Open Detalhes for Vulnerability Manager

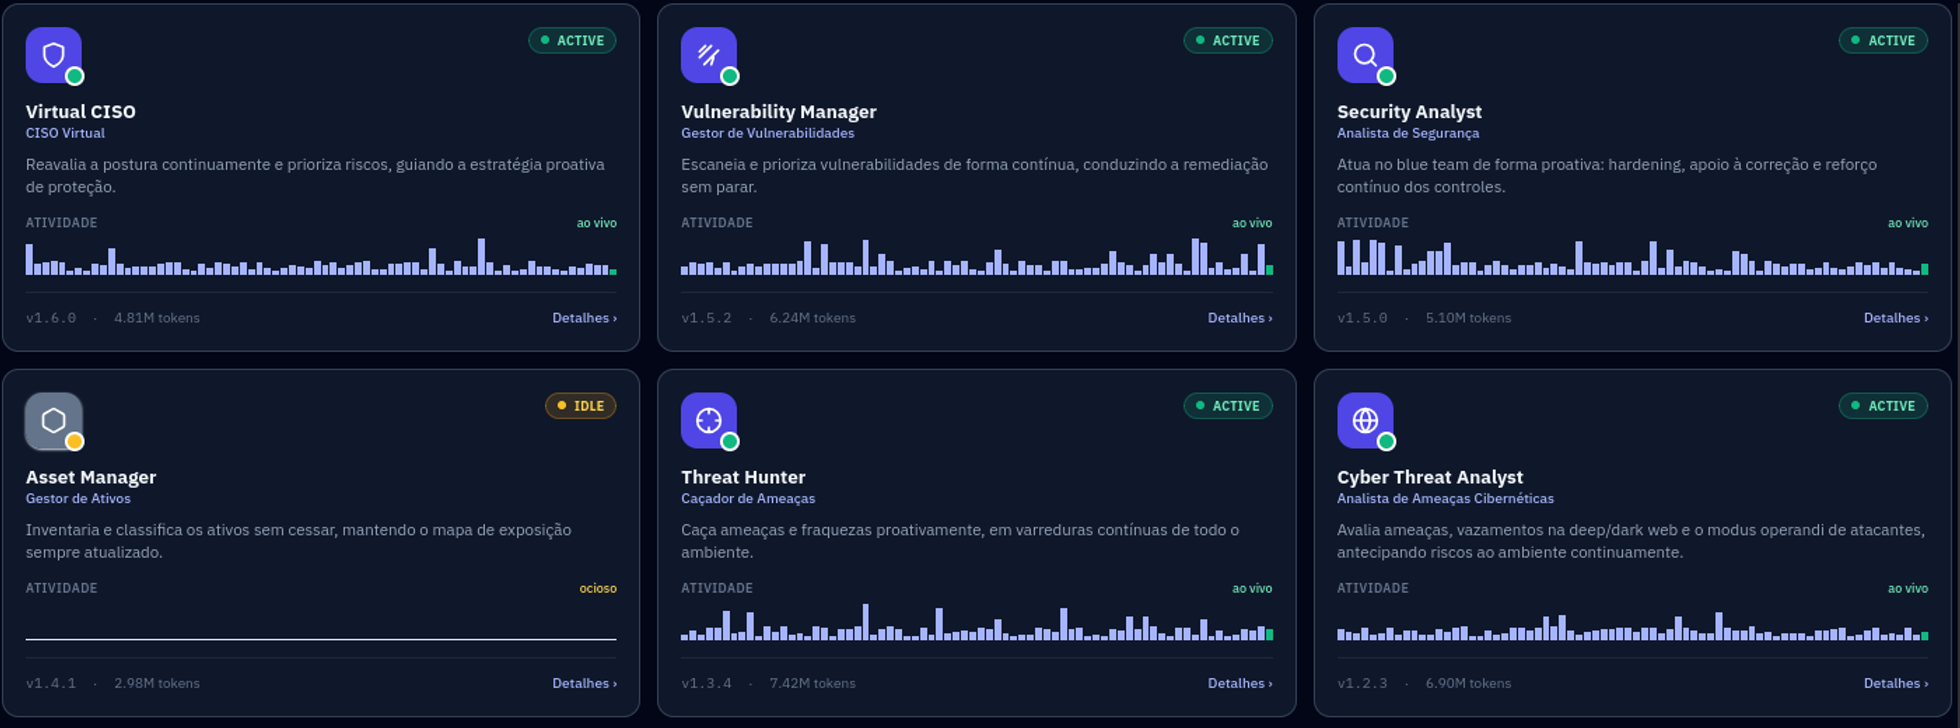[x=1240, y=318]
